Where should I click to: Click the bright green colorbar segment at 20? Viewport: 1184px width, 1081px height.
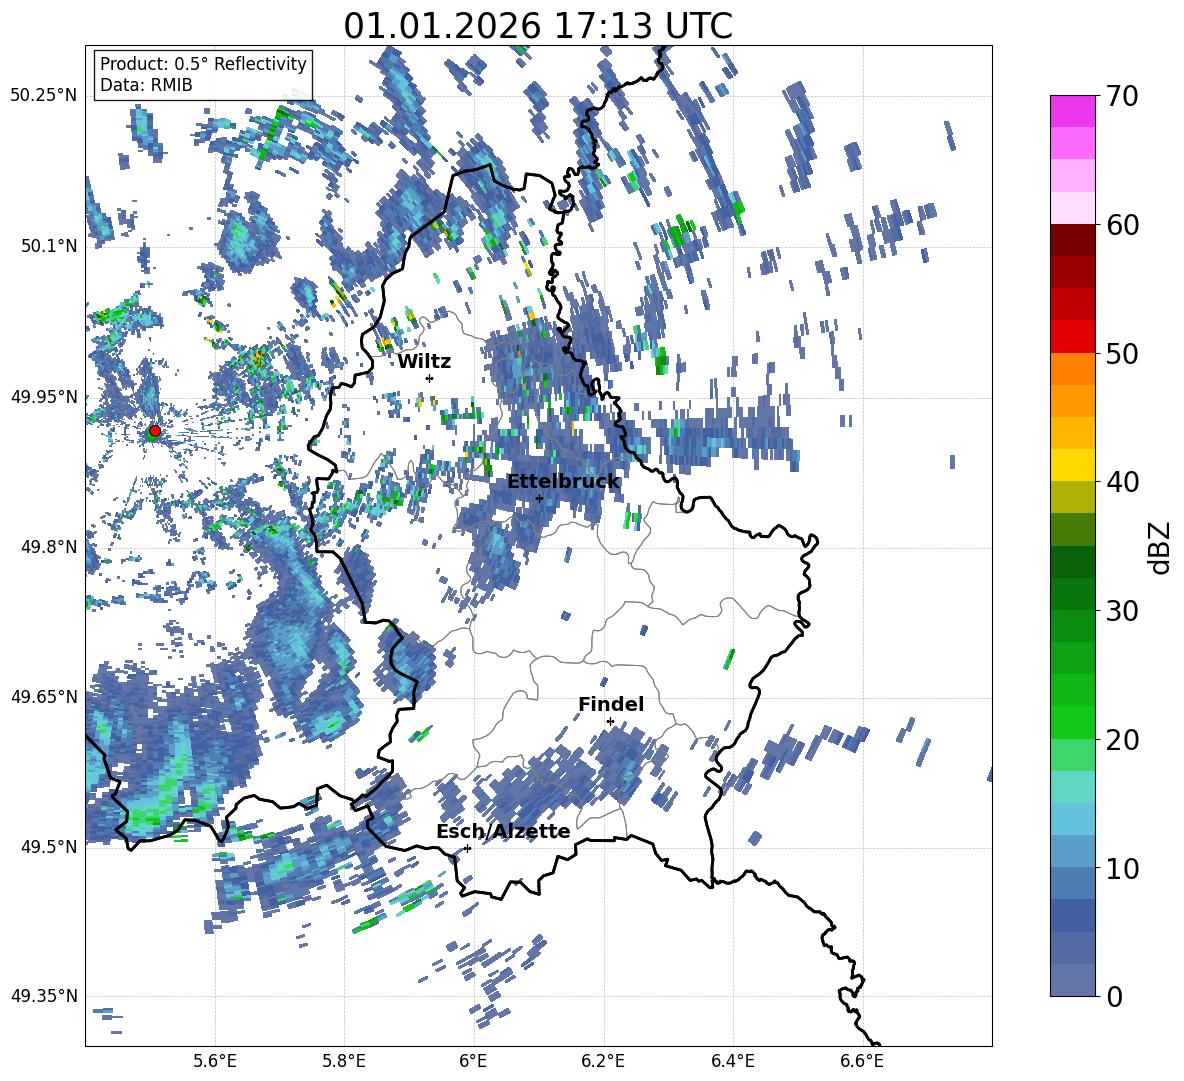[x=1072, y=722]
